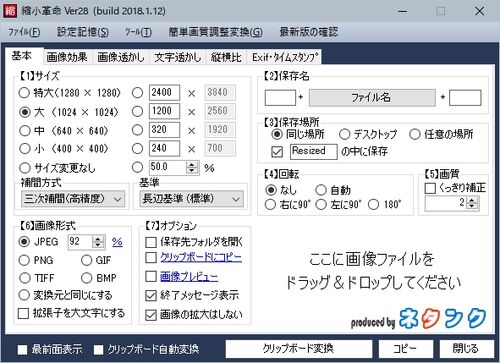
Task: Increase the 50.0 percent spinner value
Action: (192, 164)
